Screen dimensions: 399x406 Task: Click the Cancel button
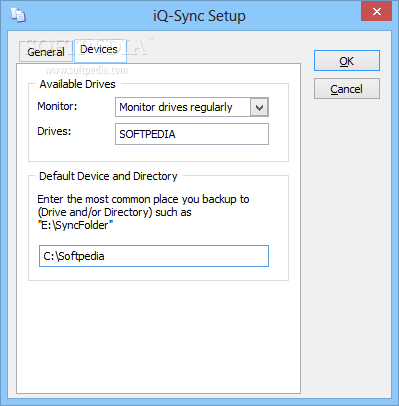pos(347,89)
